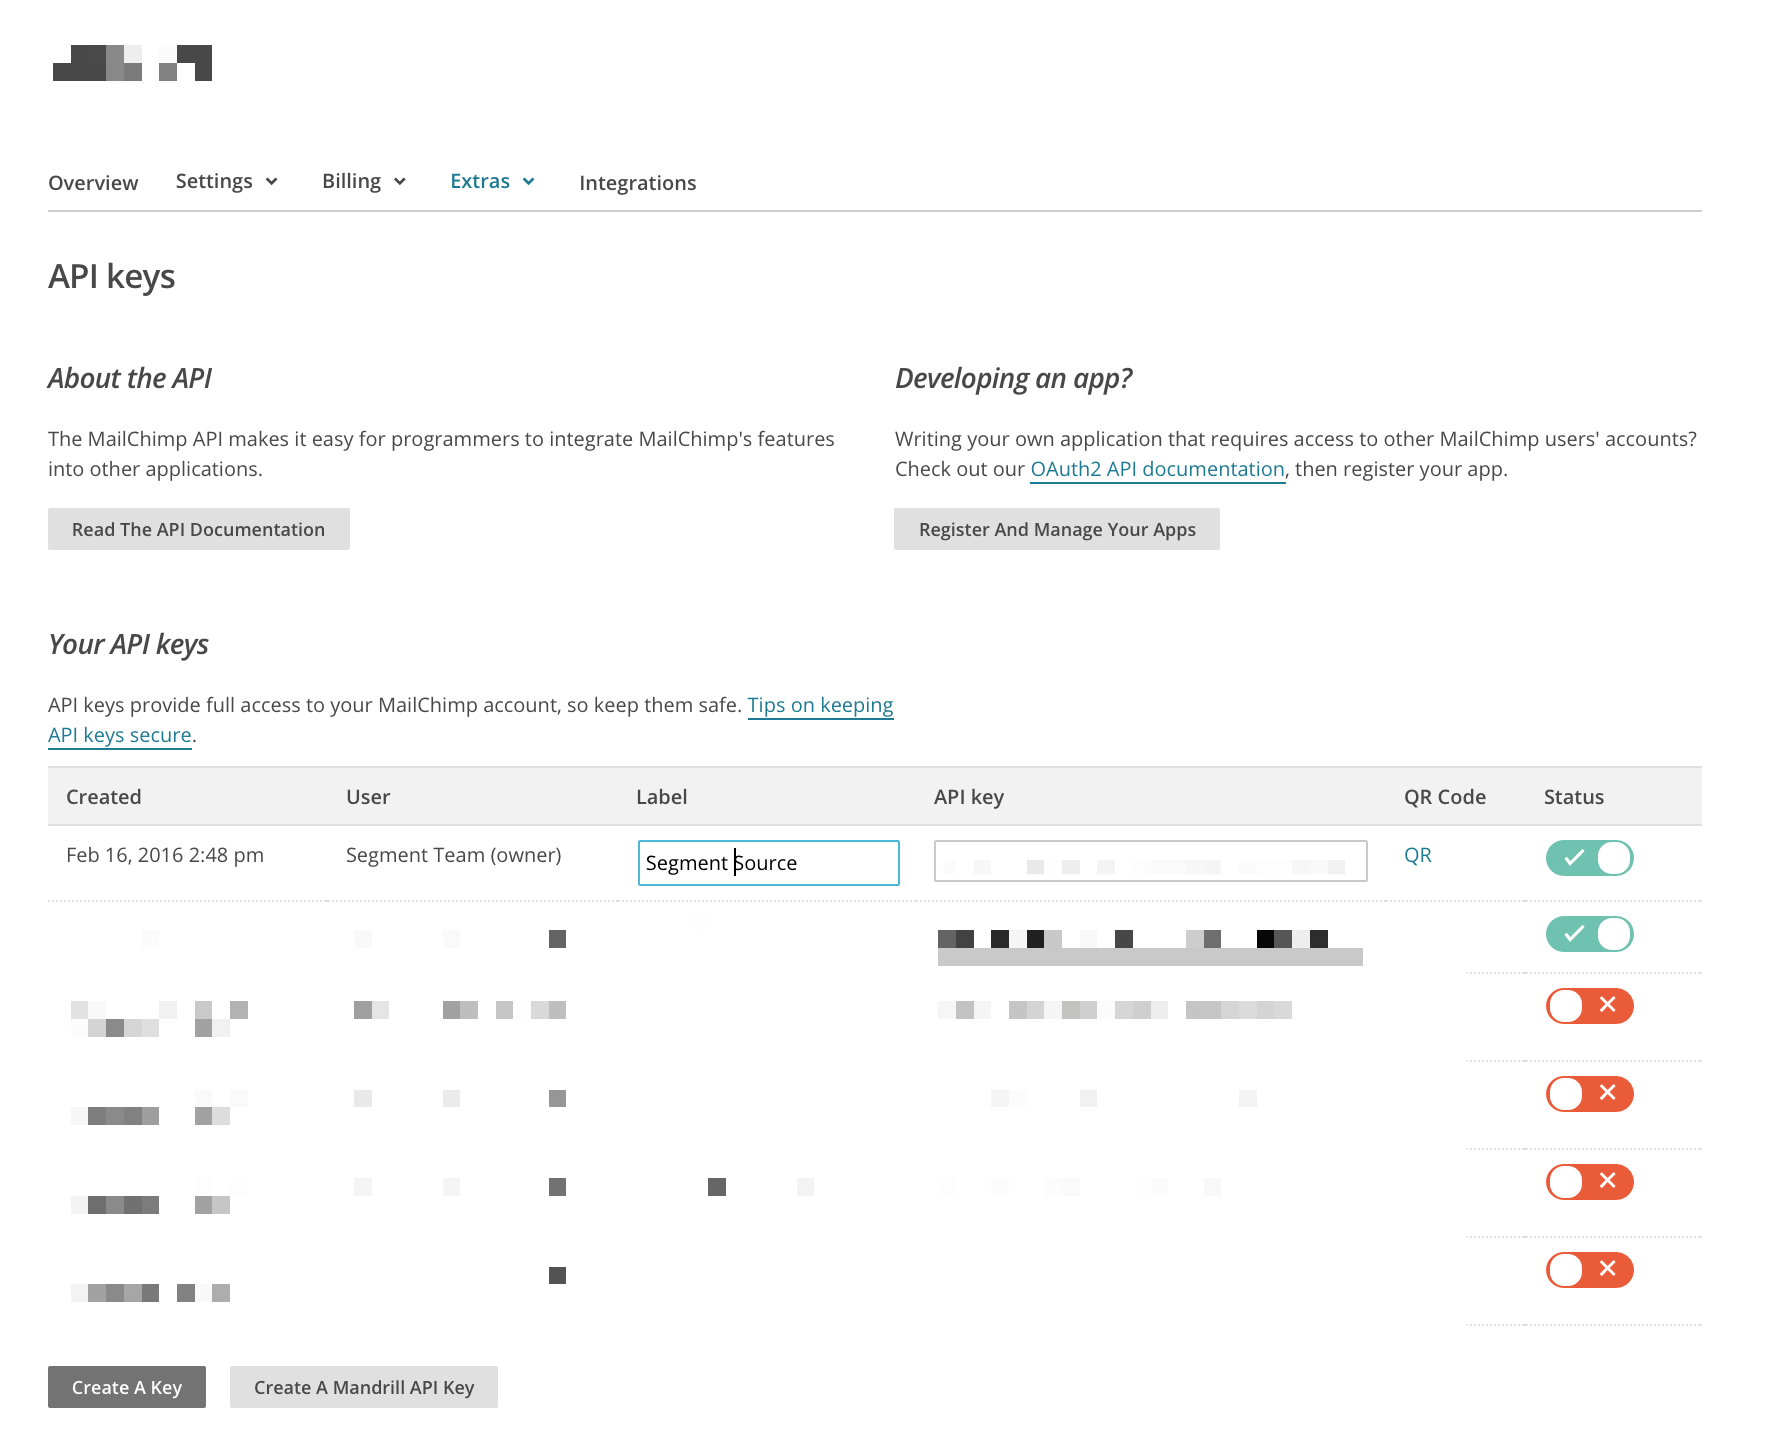This screenshot has height=1436, width=1770.
Task: Turn on the fifth API key status switch
Action: tap(1589, 1182)
